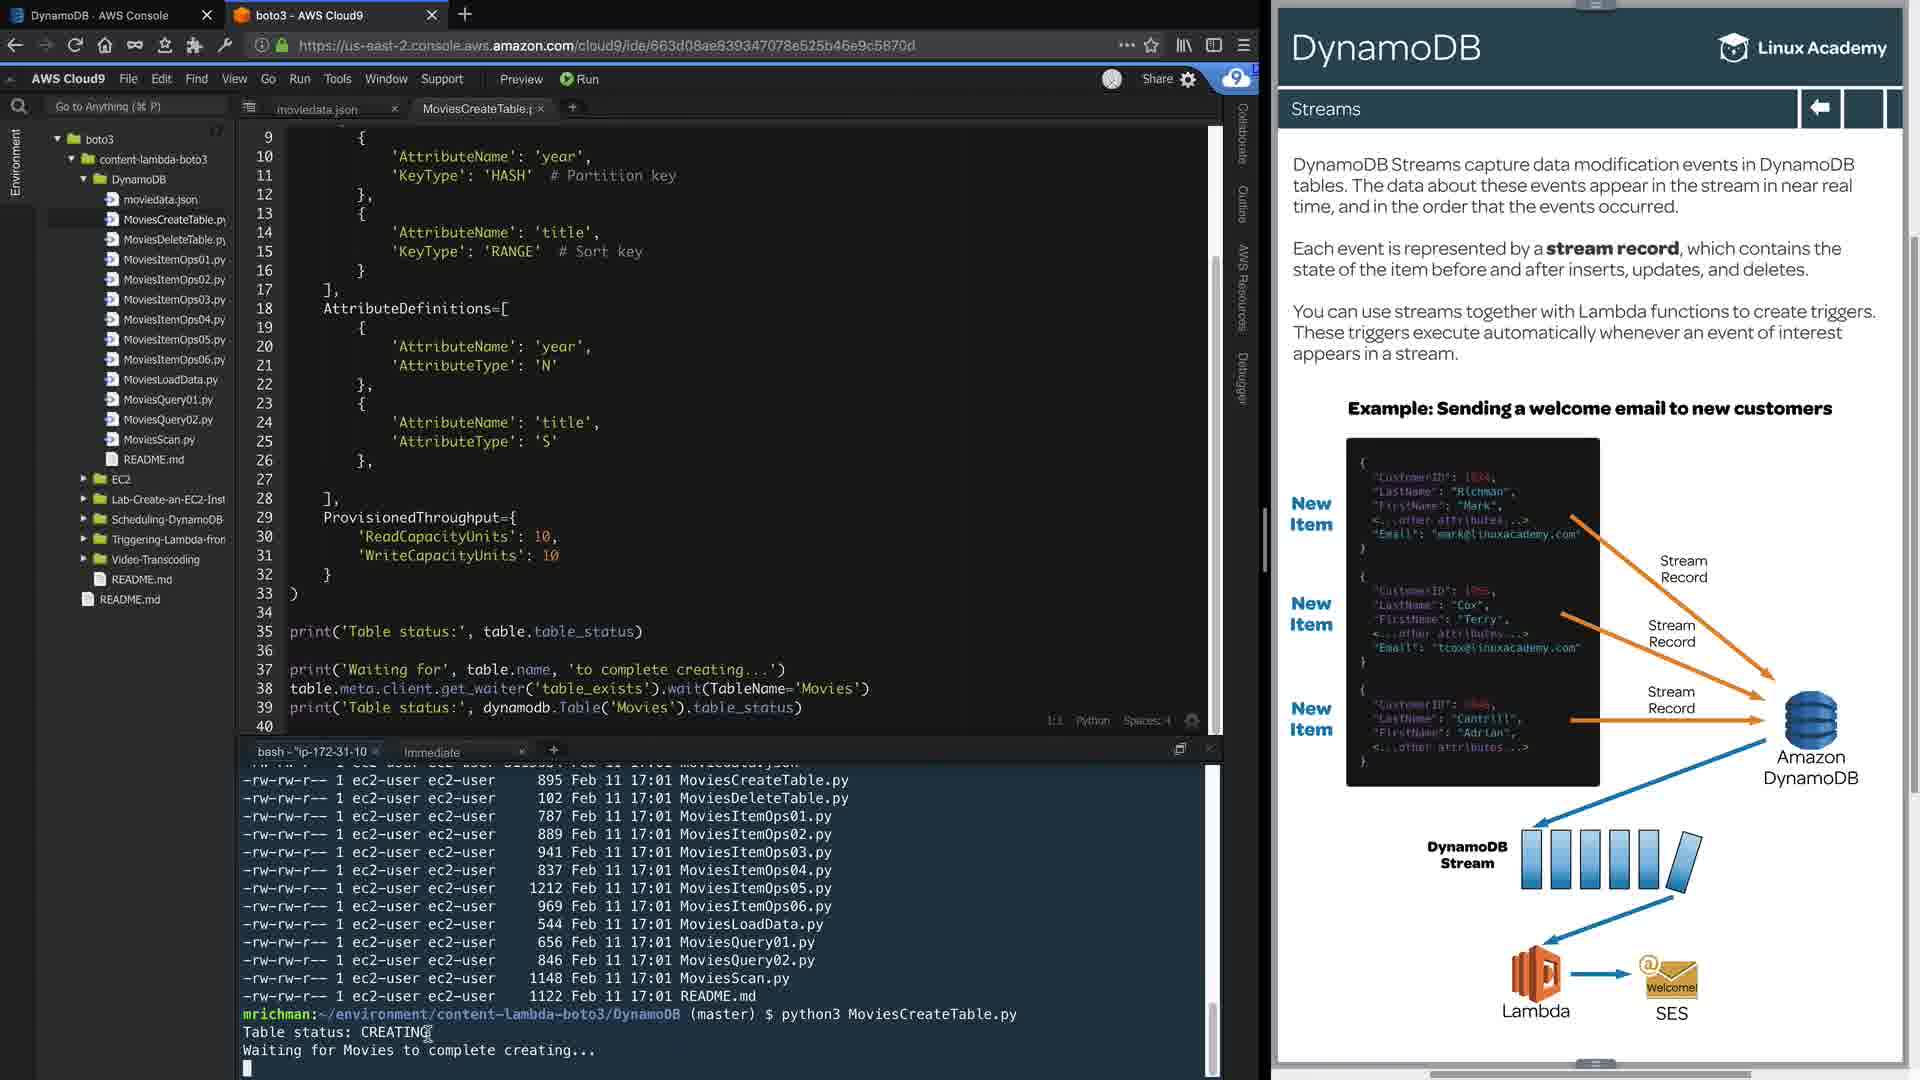Collapse the DynamoDB folder
Image resolution: width=1920 pixels, height=1080 pixels.
[84, 179]
